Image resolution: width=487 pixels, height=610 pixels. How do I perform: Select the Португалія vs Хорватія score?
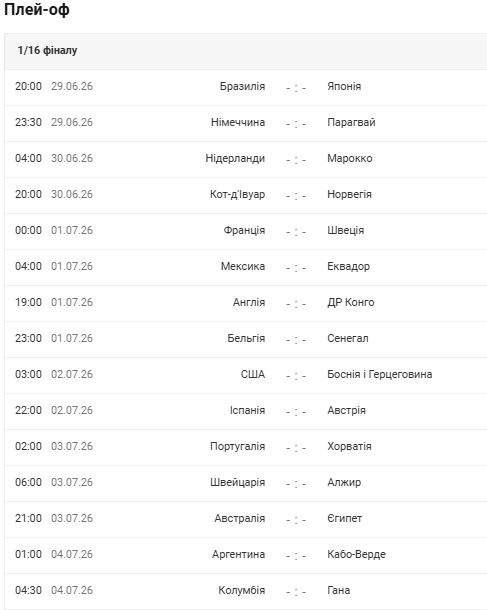[x=296, y=447]
